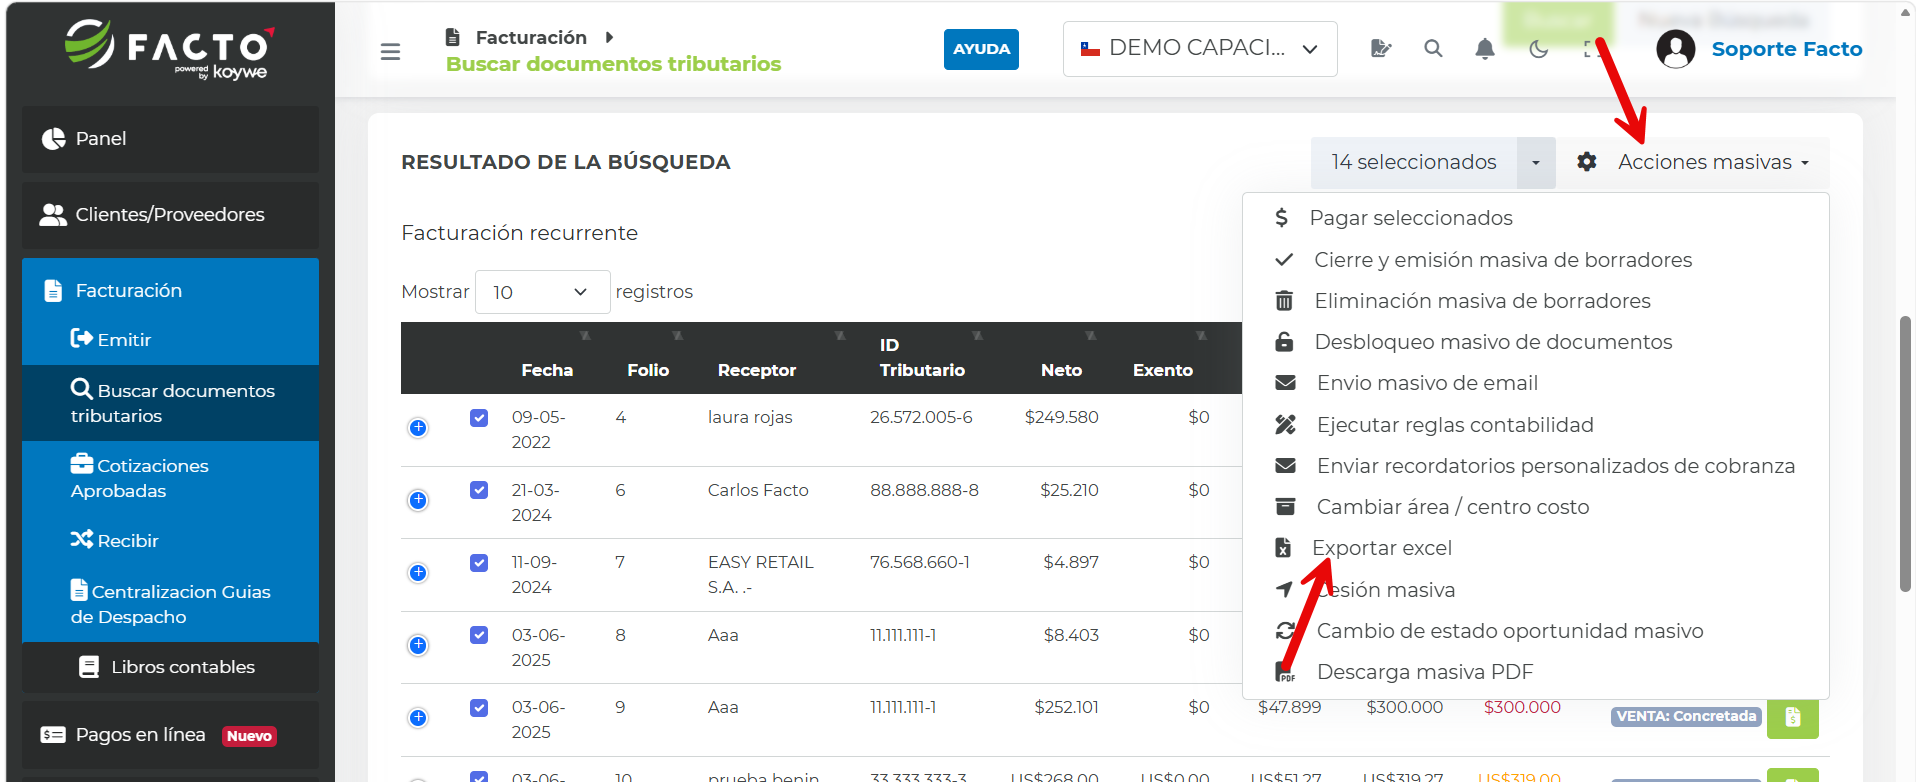Click the rules icon for Ejecutar reglas contabilidad
Image resolution: width=1919 pixels, height=782 pixels.
point(1285,424)
